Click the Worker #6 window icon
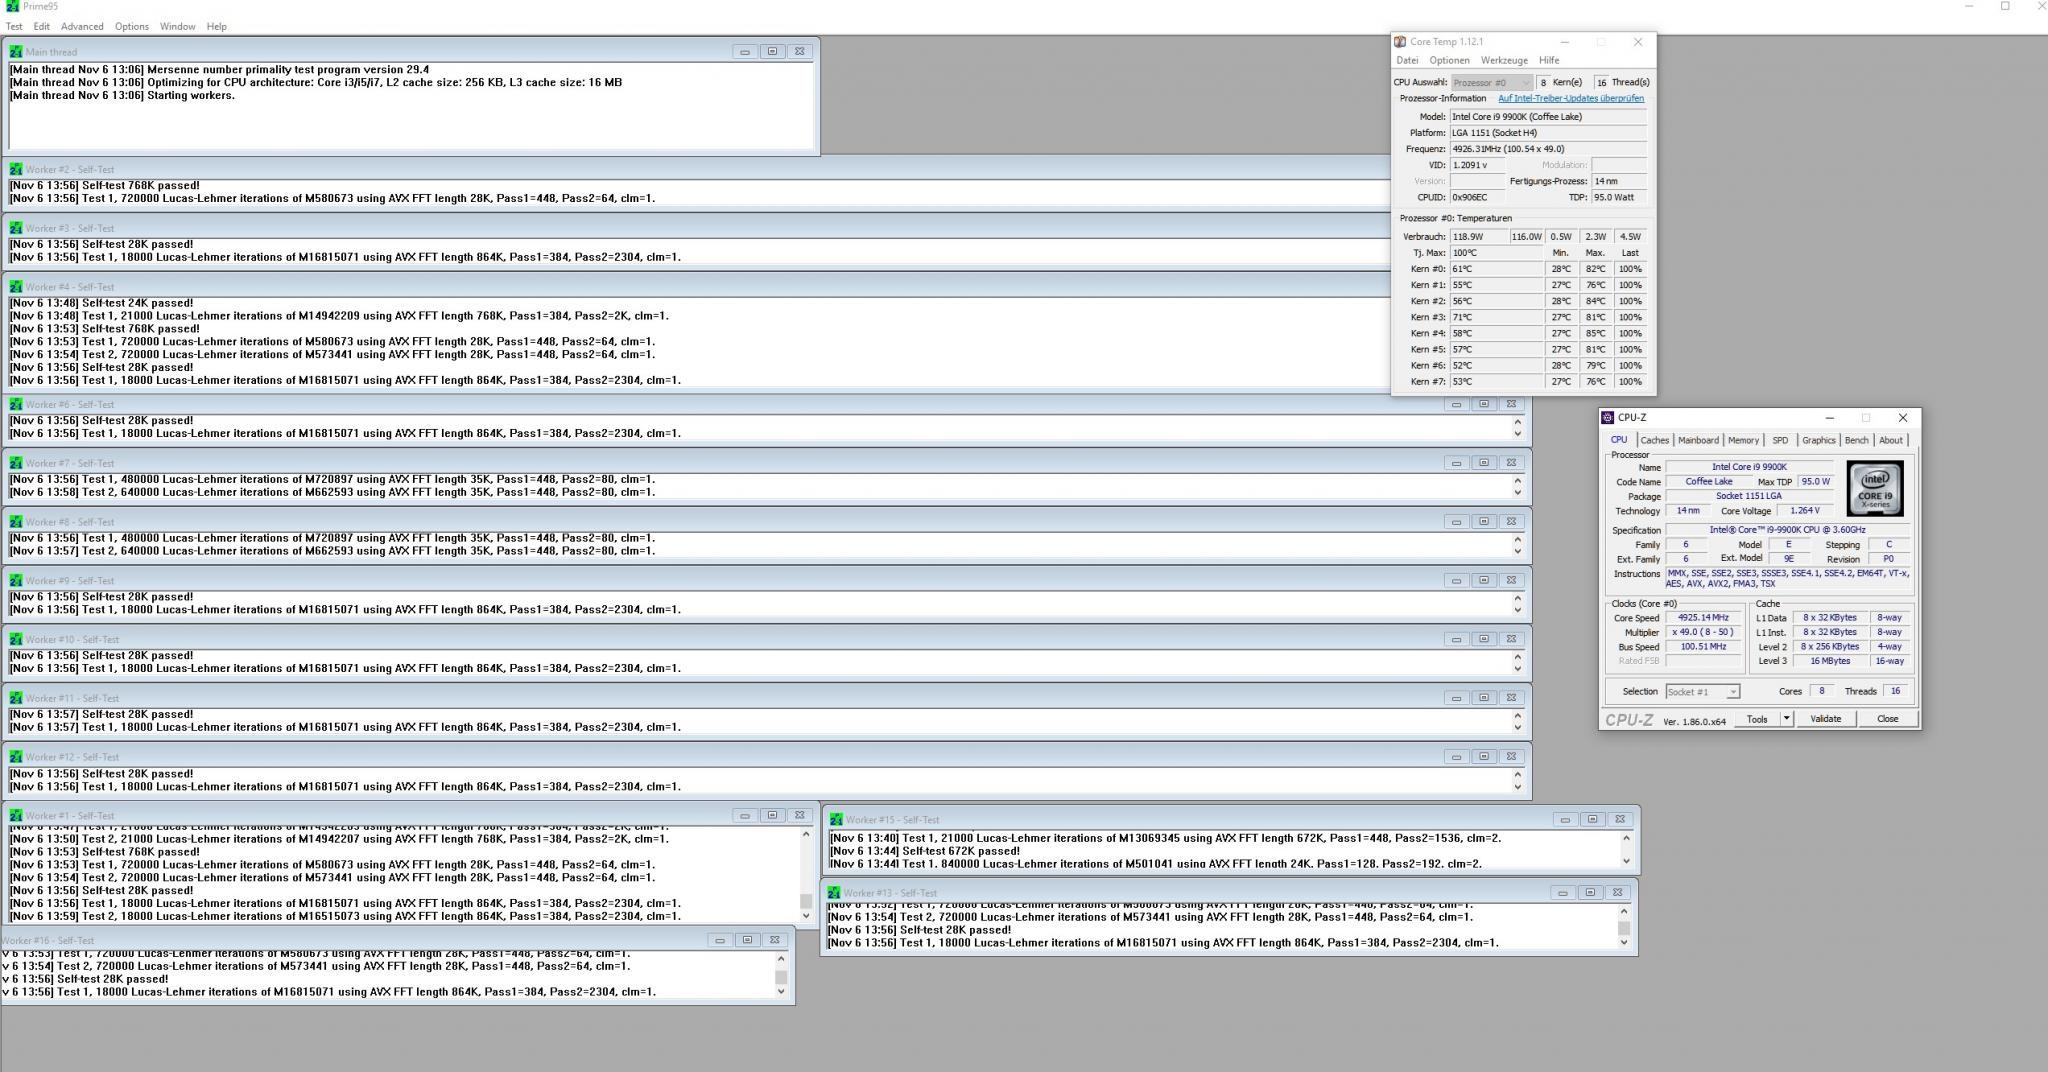 click(x=16, y=404)
